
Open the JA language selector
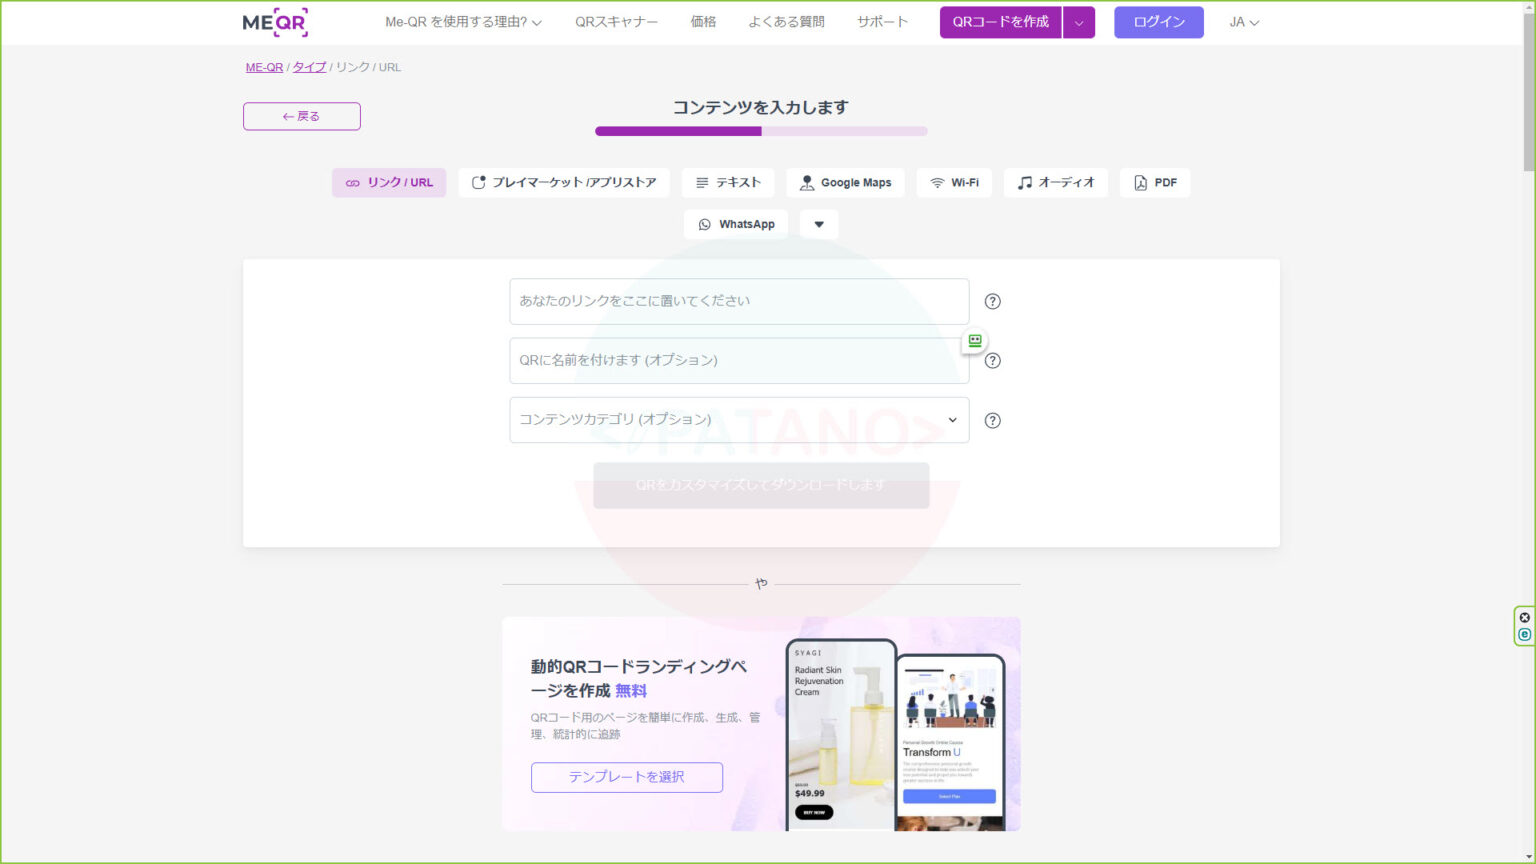point(1244,22)
